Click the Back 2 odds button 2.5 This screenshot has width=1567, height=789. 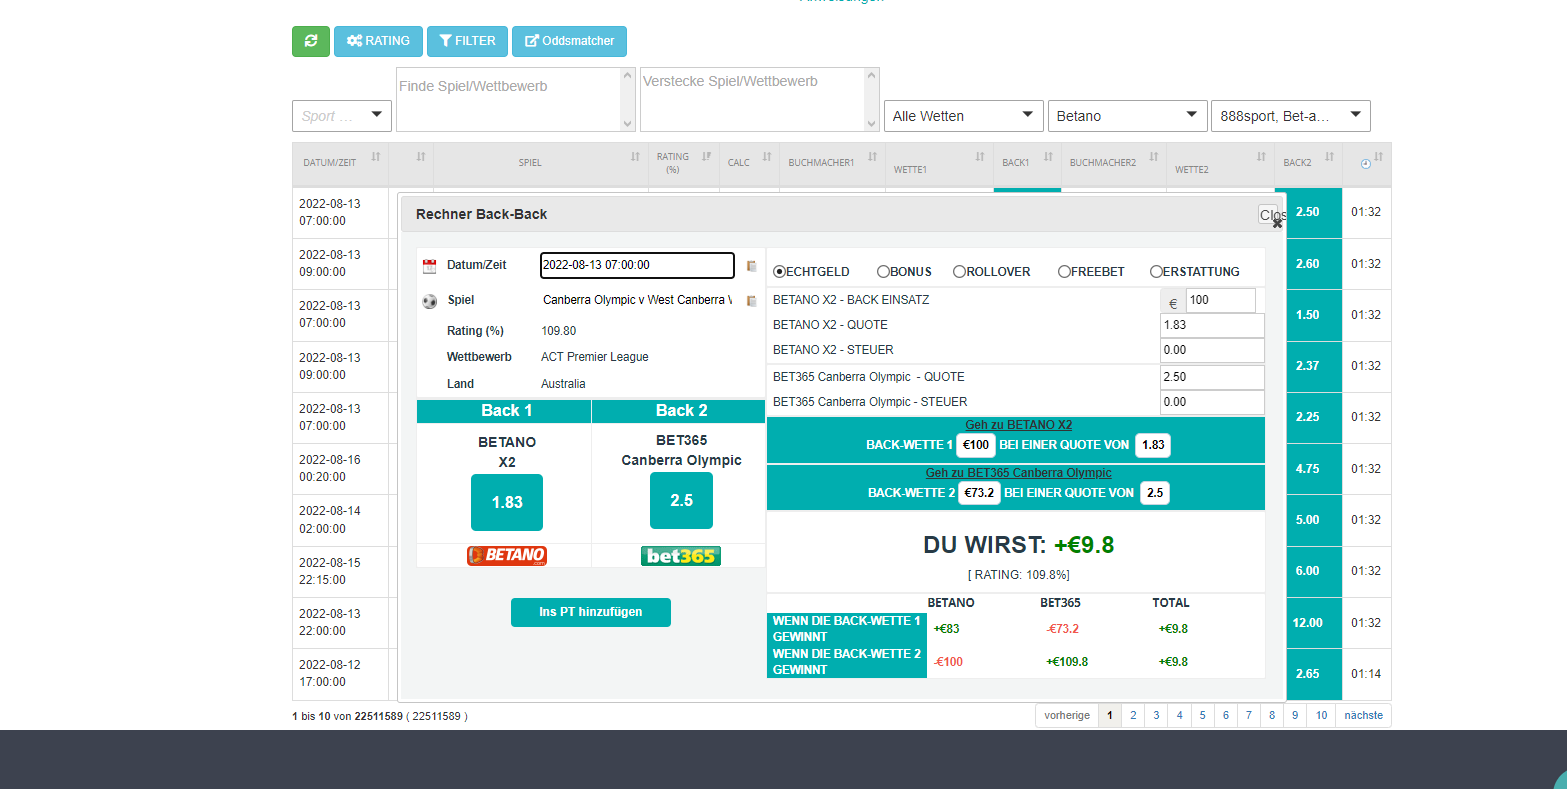click(681, 500)
